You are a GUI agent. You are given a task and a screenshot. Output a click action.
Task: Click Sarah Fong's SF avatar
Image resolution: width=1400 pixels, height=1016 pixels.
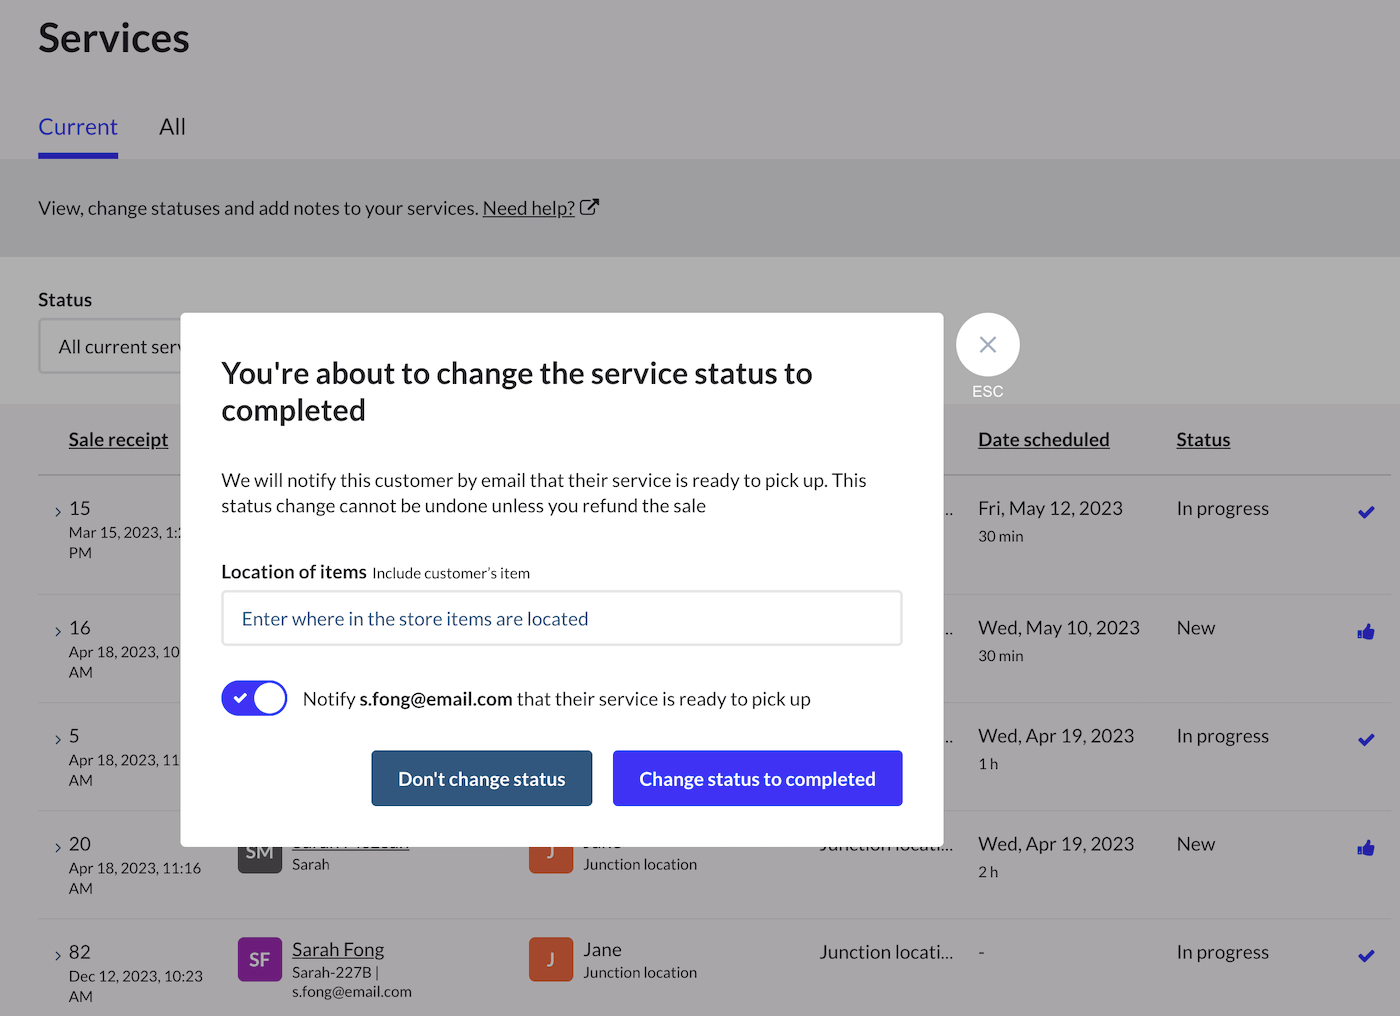point(259,959)
